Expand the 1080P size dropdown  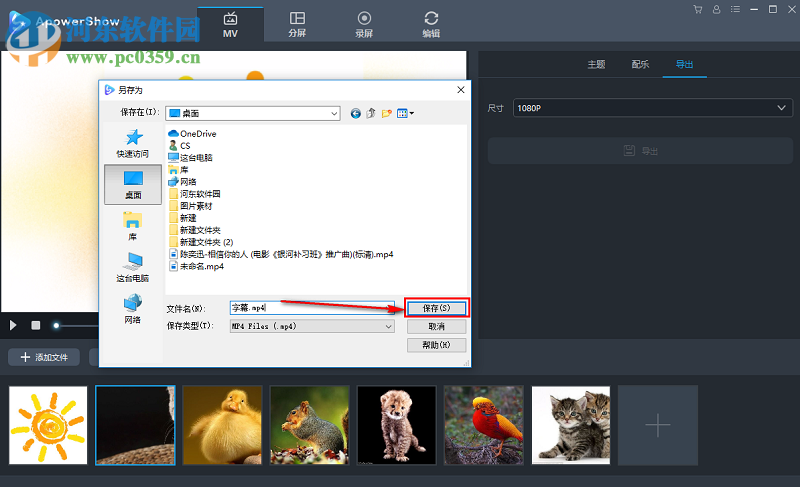pyautogui.click(x=653, y=108)
